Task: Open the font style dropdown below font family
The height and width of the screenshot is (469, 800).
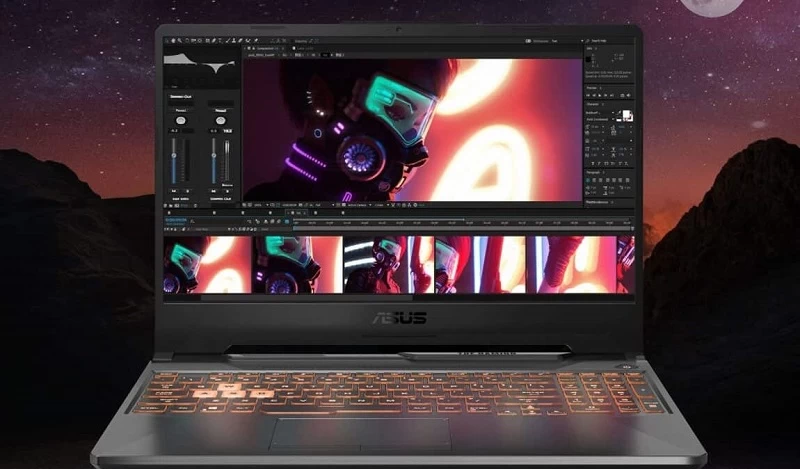Action: 598,120
